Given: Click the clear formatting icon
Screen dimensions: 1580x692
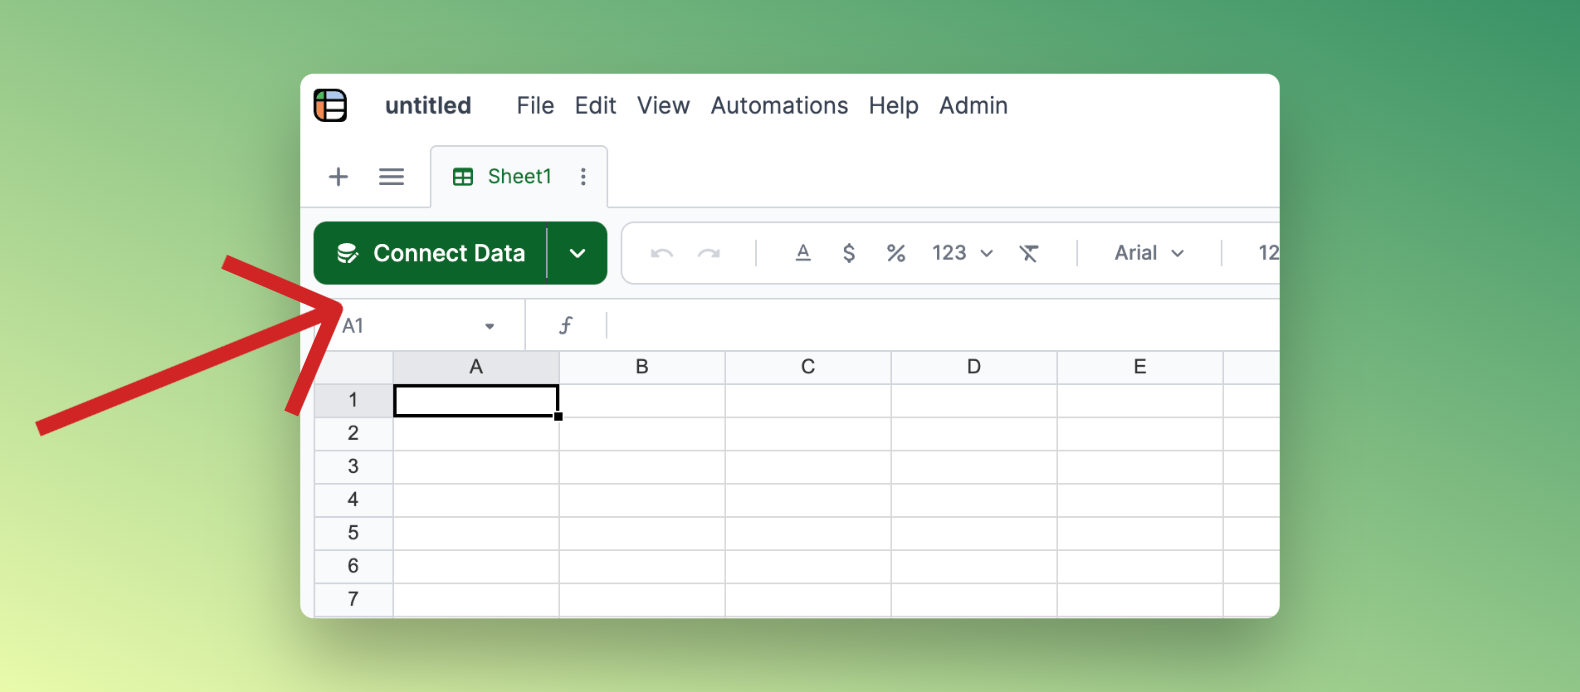Looking at the screenshot, I should 1028,253.
